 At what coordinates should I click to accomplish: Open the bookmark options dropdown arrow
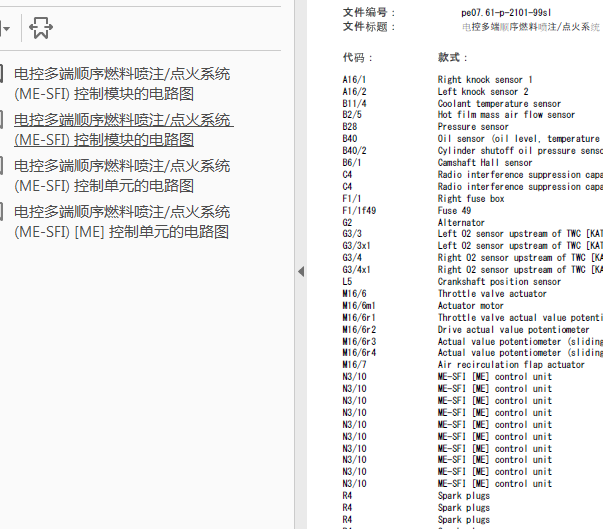[x=5, y=28]
